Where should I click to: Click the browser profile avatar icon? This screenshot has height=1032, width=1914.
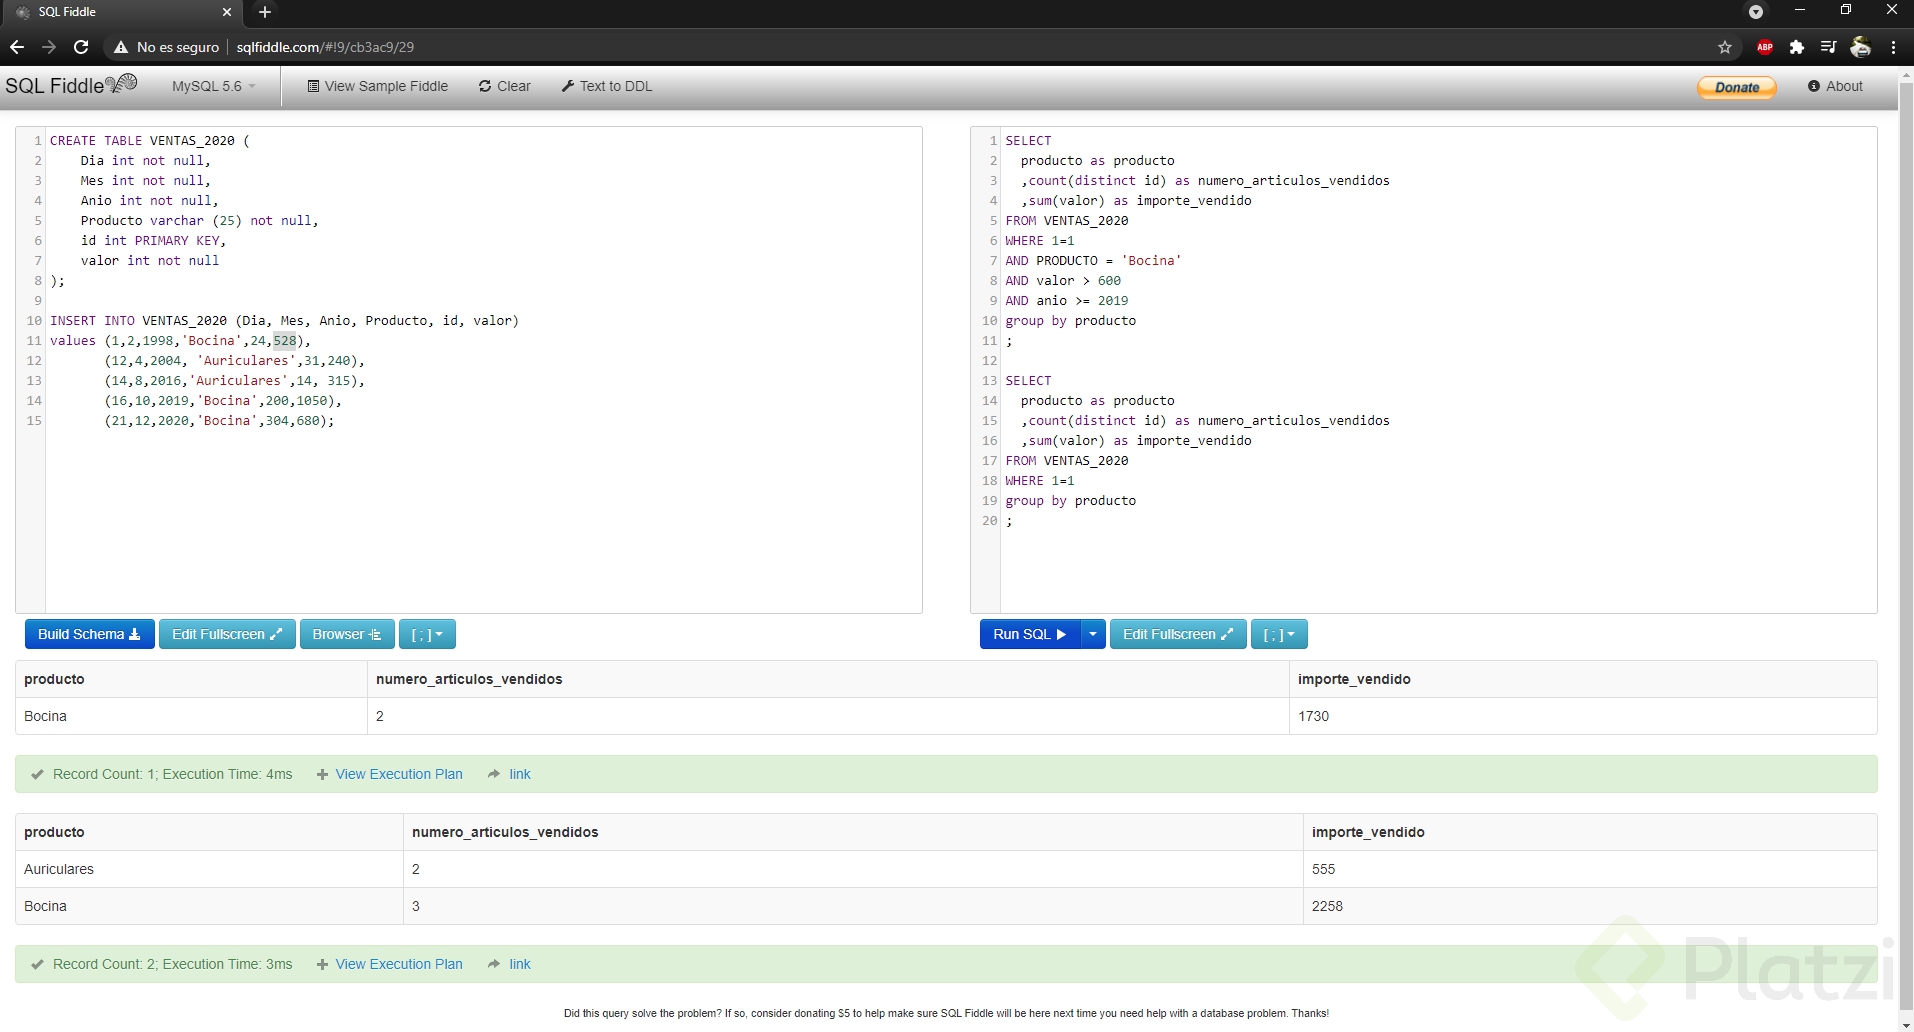(1861, 47)
